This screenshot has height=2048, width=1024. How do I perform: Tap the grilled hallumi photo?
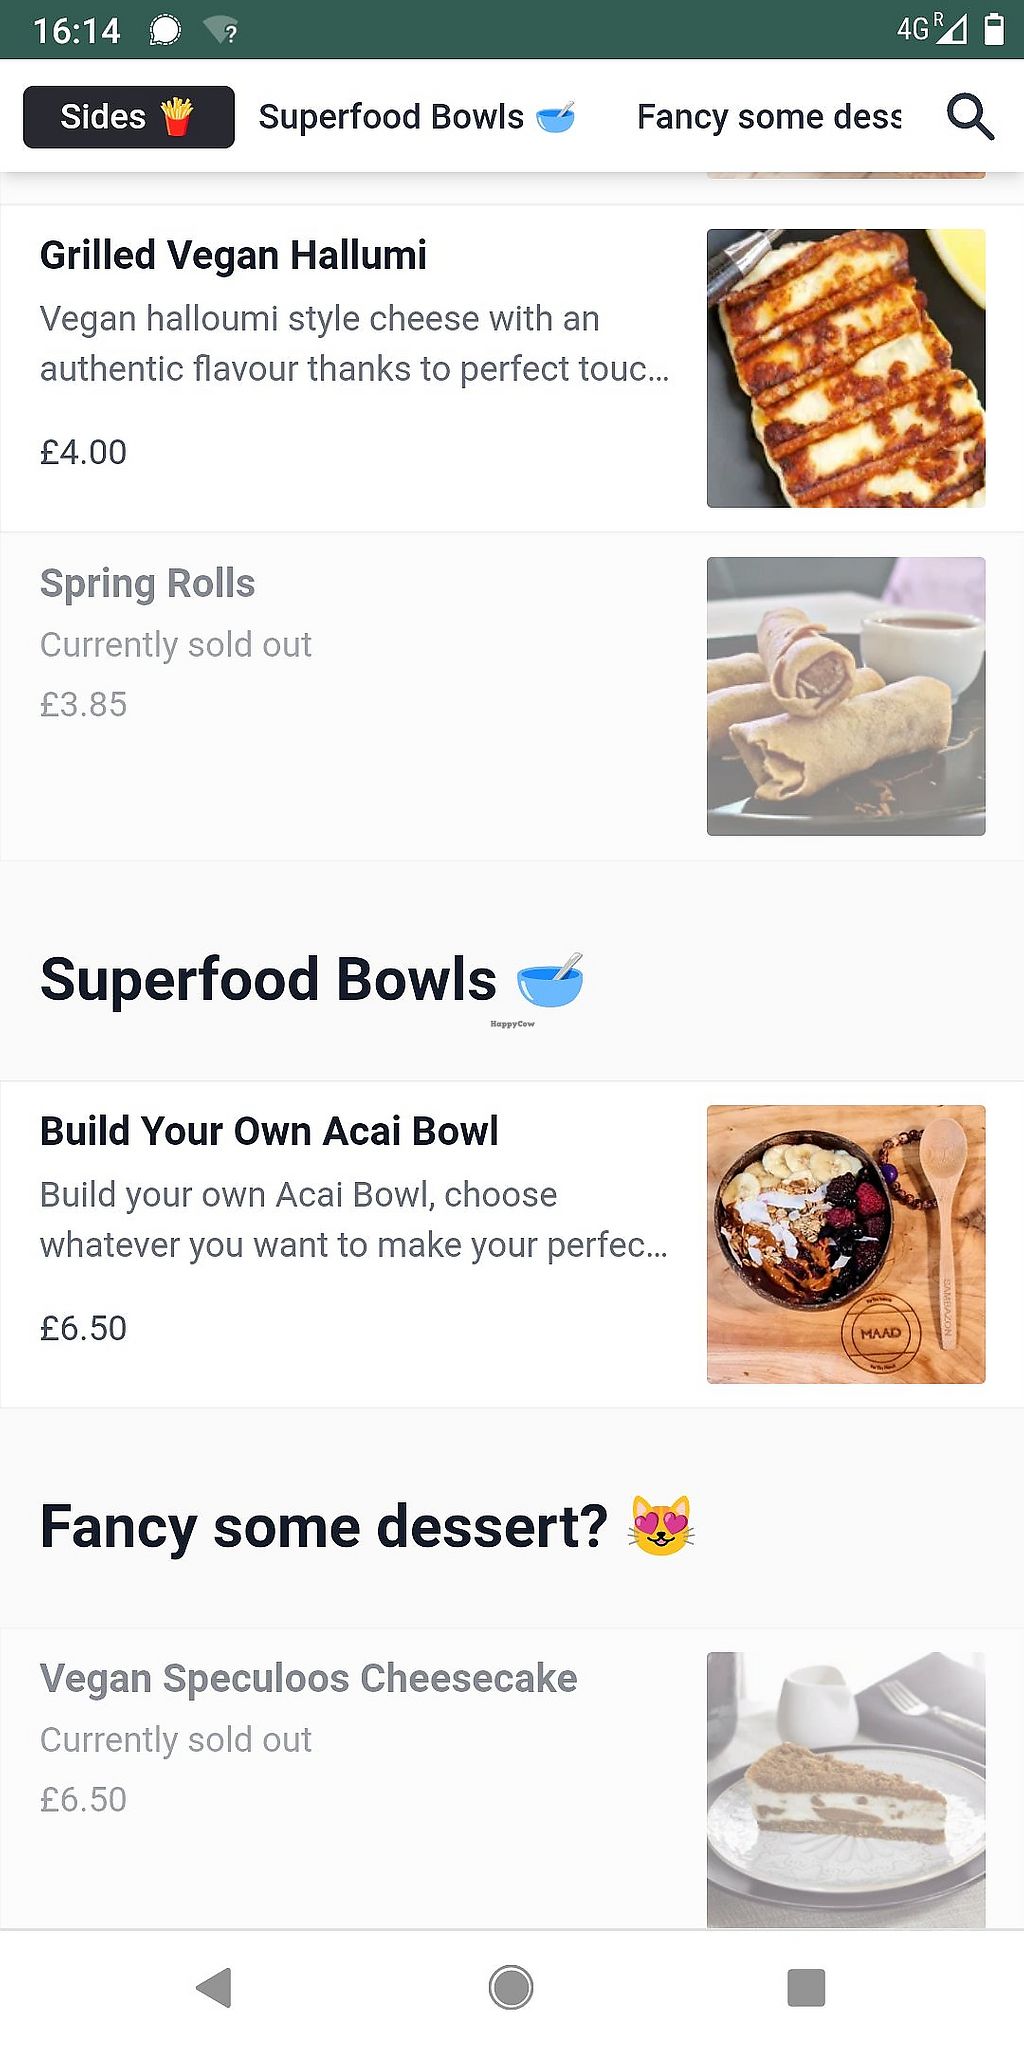(846, 368)
